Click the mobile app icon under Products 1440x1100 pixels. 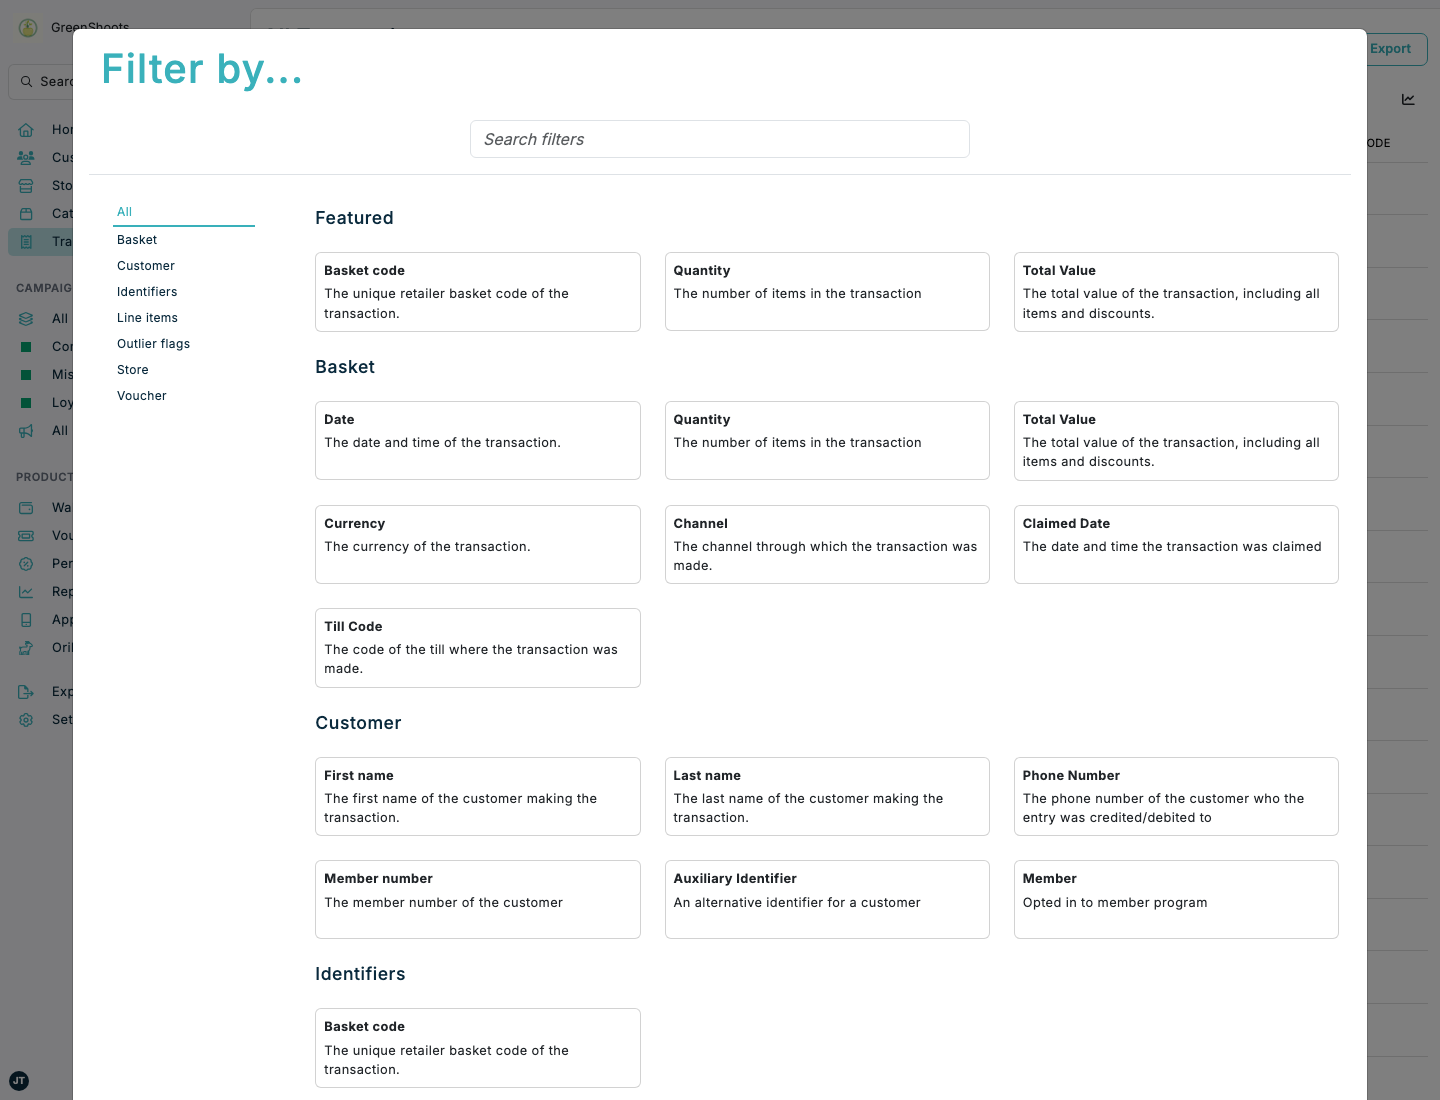pos(25,619)
